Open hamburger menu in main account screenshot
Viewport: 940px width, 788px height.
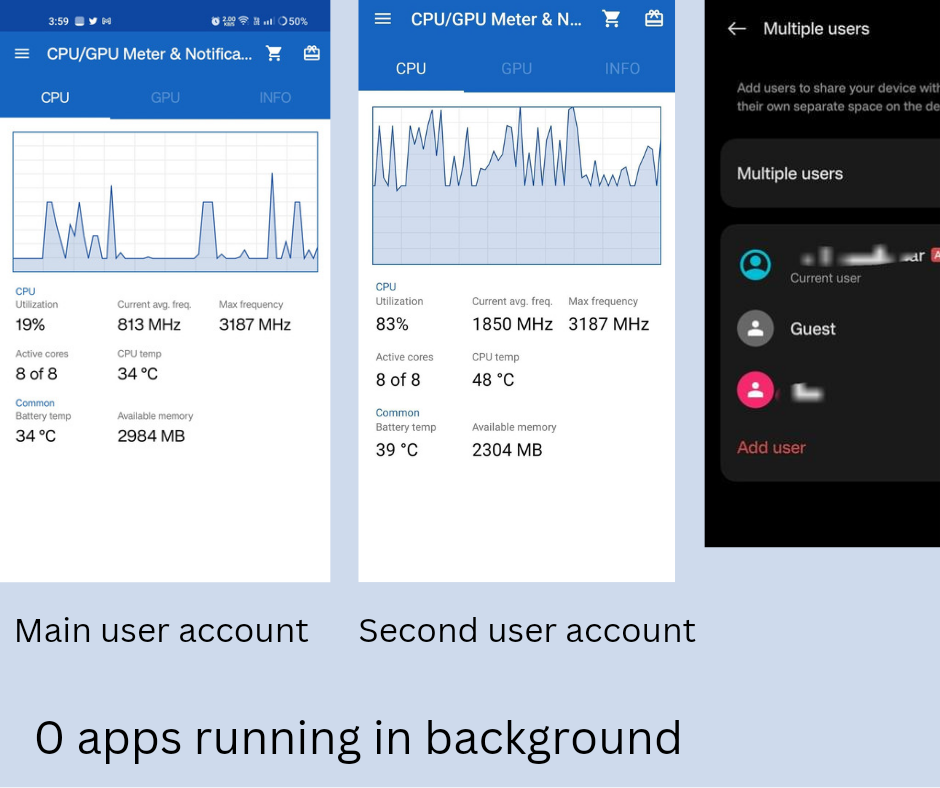[x=22, y=54]
